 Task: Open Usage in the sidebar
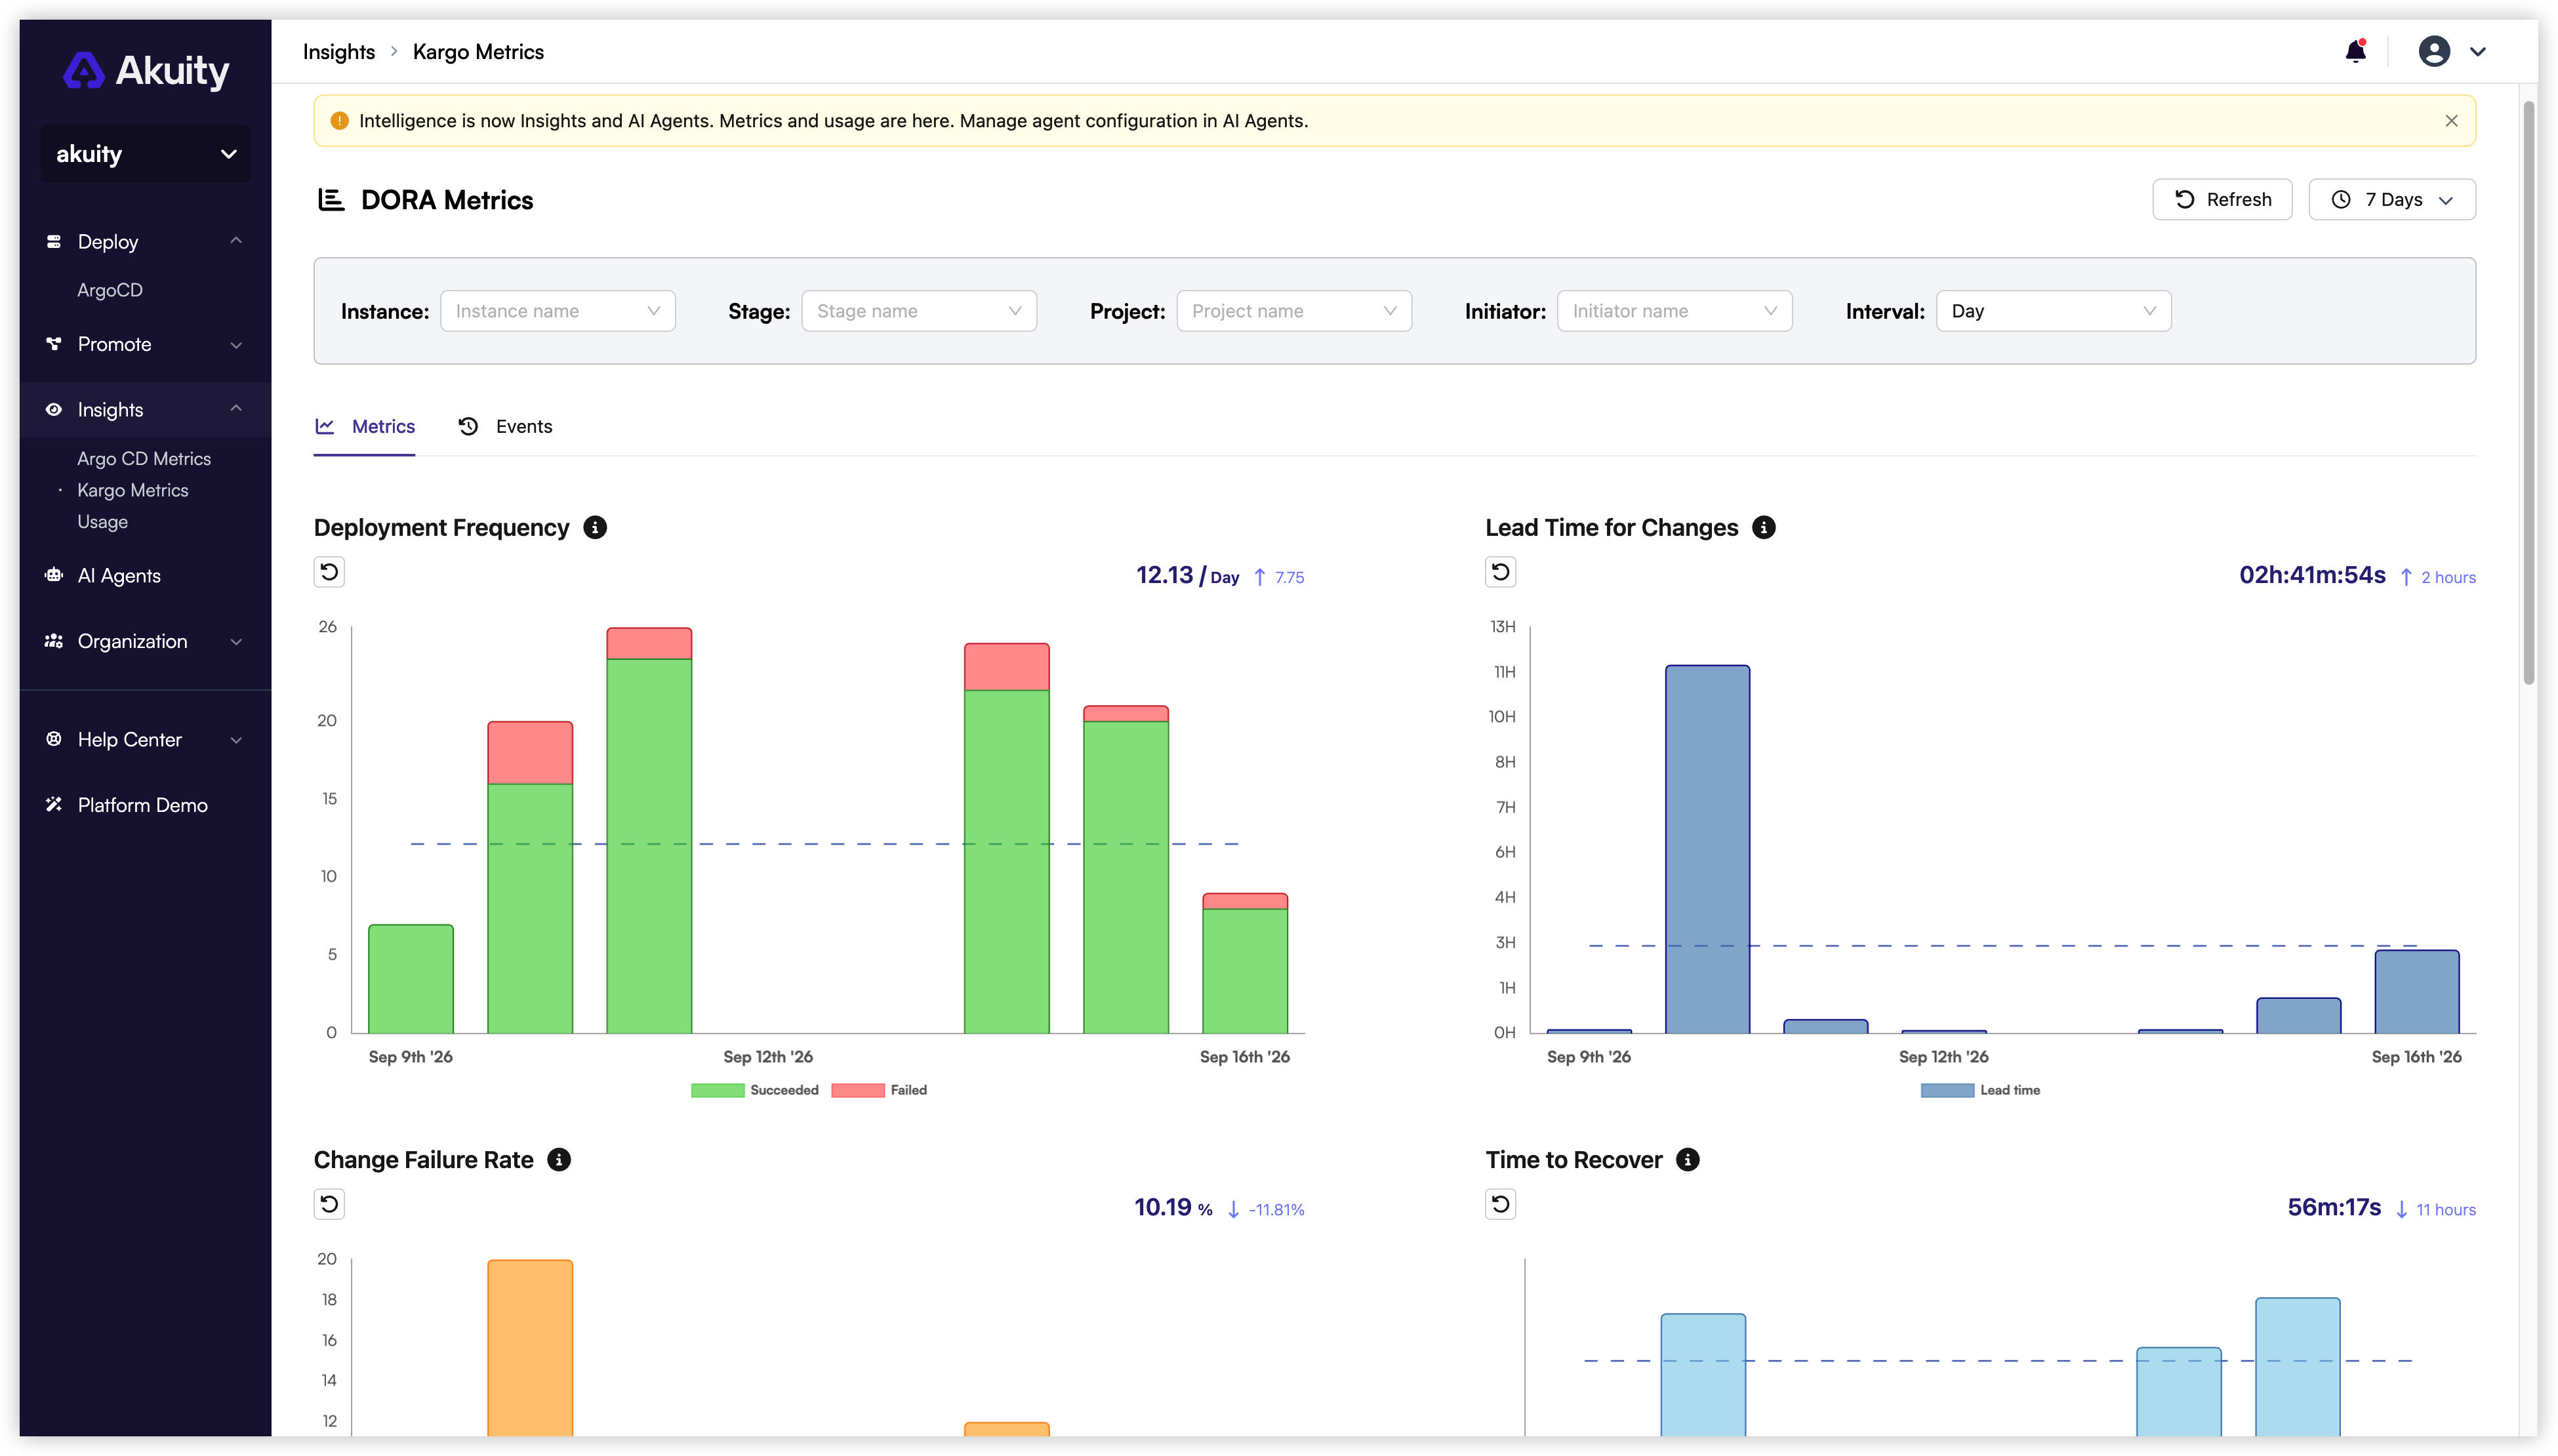click(102, 522)
